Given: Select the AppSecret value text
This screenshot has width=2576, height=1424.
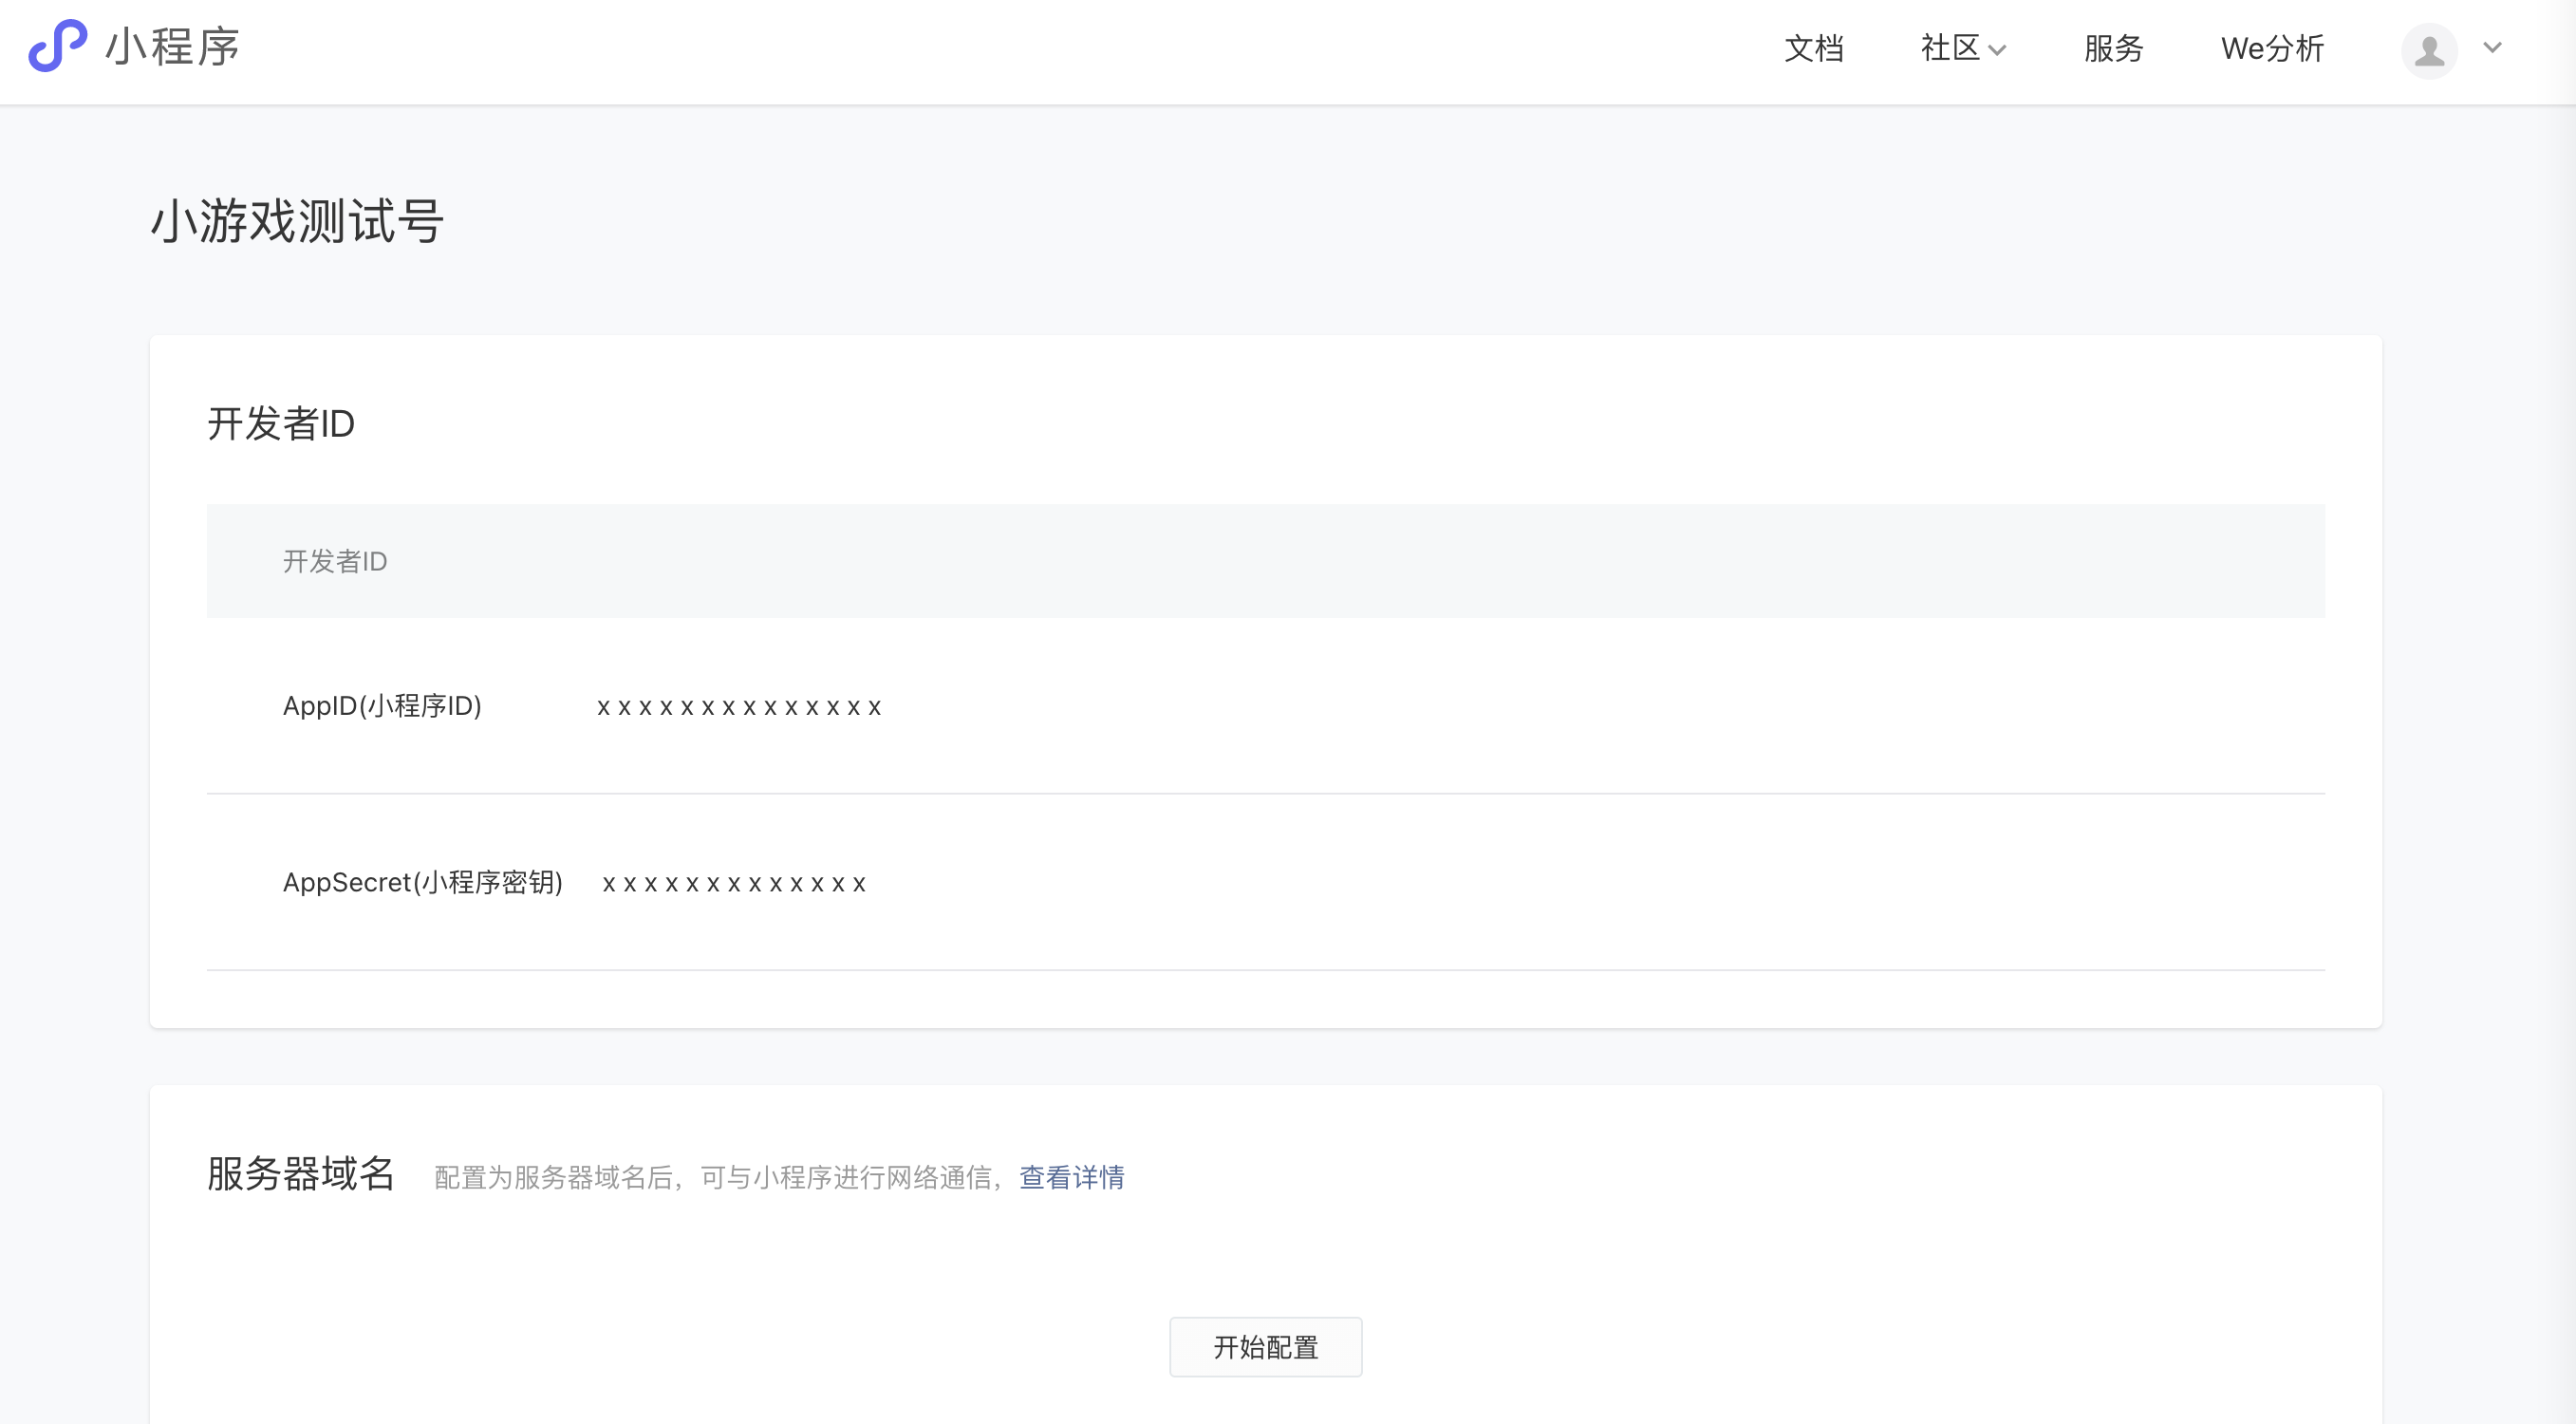Looking at the screenshot, I should click(x=734, y=884).
